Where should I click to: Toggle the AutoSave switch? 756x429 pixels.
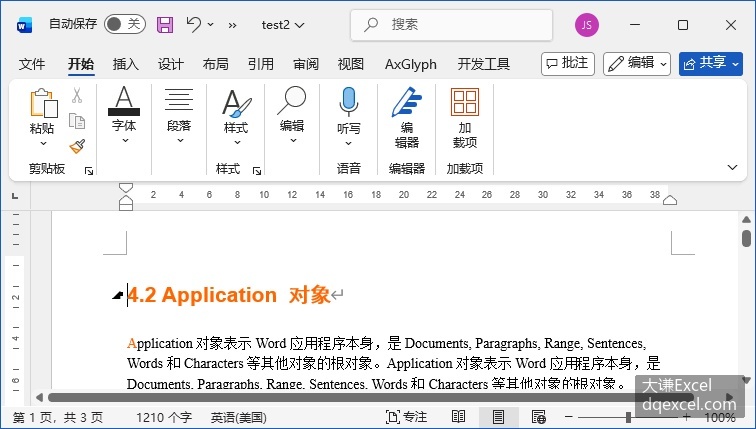click(x=124, y=24)
